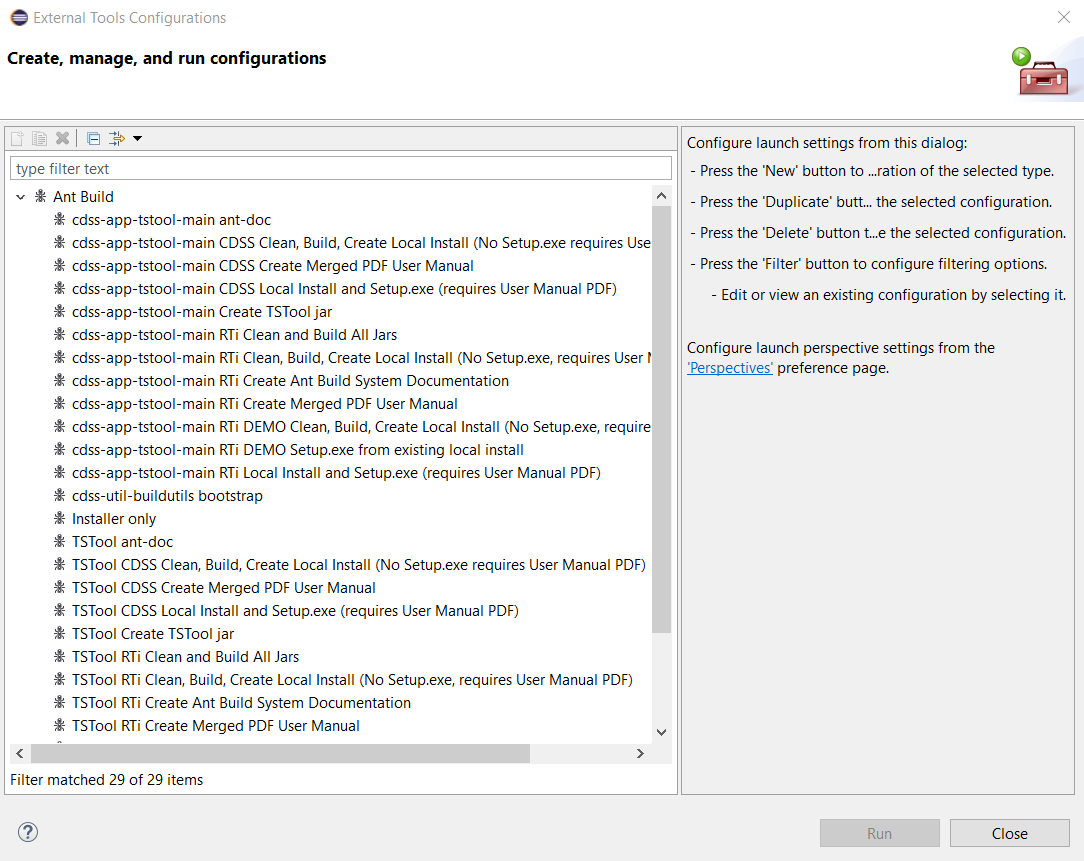Click the ant icon beside TSTool ant-doc
This screenshot has height=861, width=1084.
click(x=60, y=542)
